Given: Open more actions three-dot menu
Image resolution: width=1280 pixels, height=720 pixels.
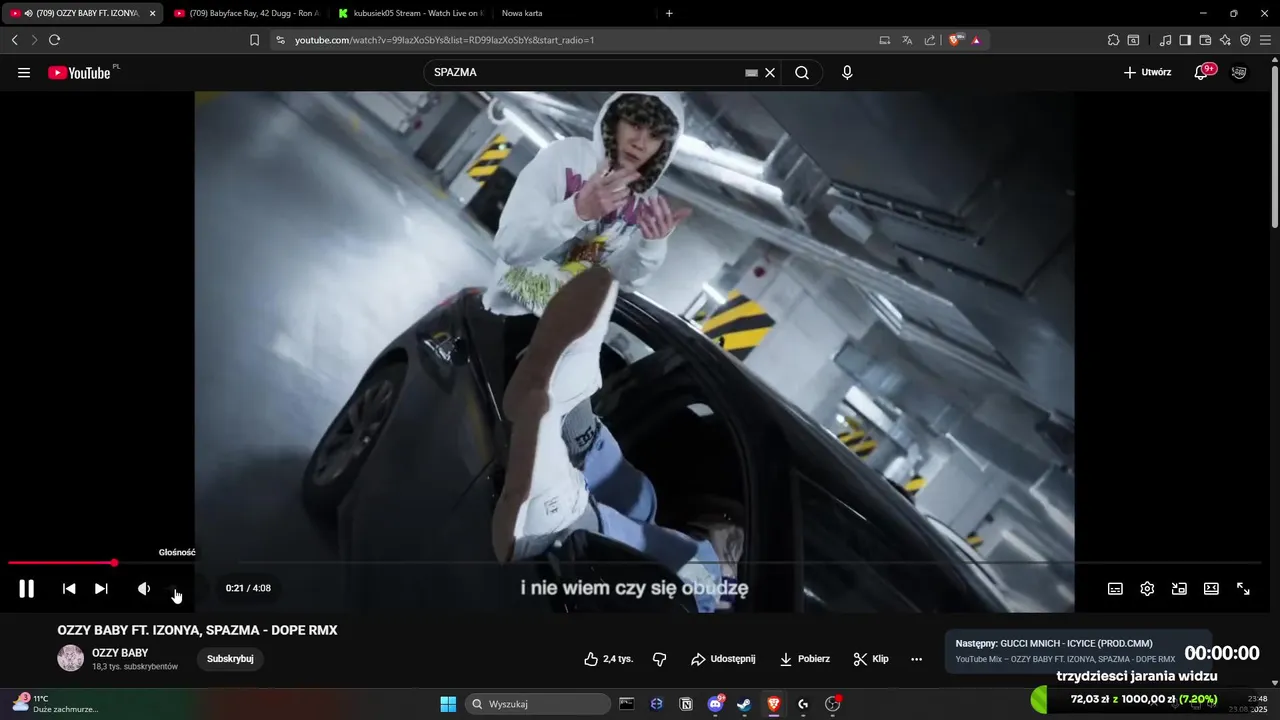Looking at the screenshot, I should [x=916, y=659].
